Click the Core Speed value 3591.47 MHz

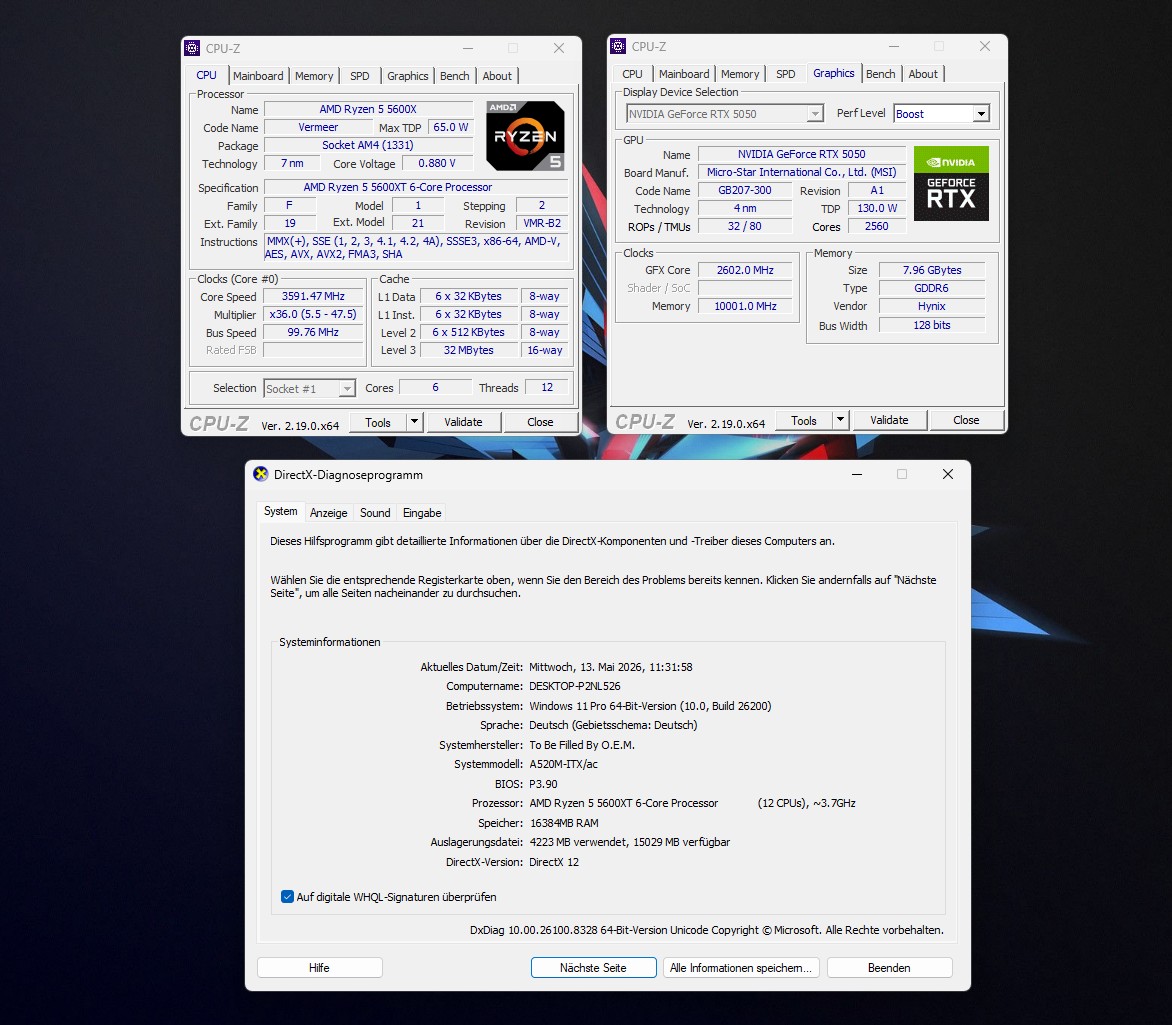tap(312, 296)
